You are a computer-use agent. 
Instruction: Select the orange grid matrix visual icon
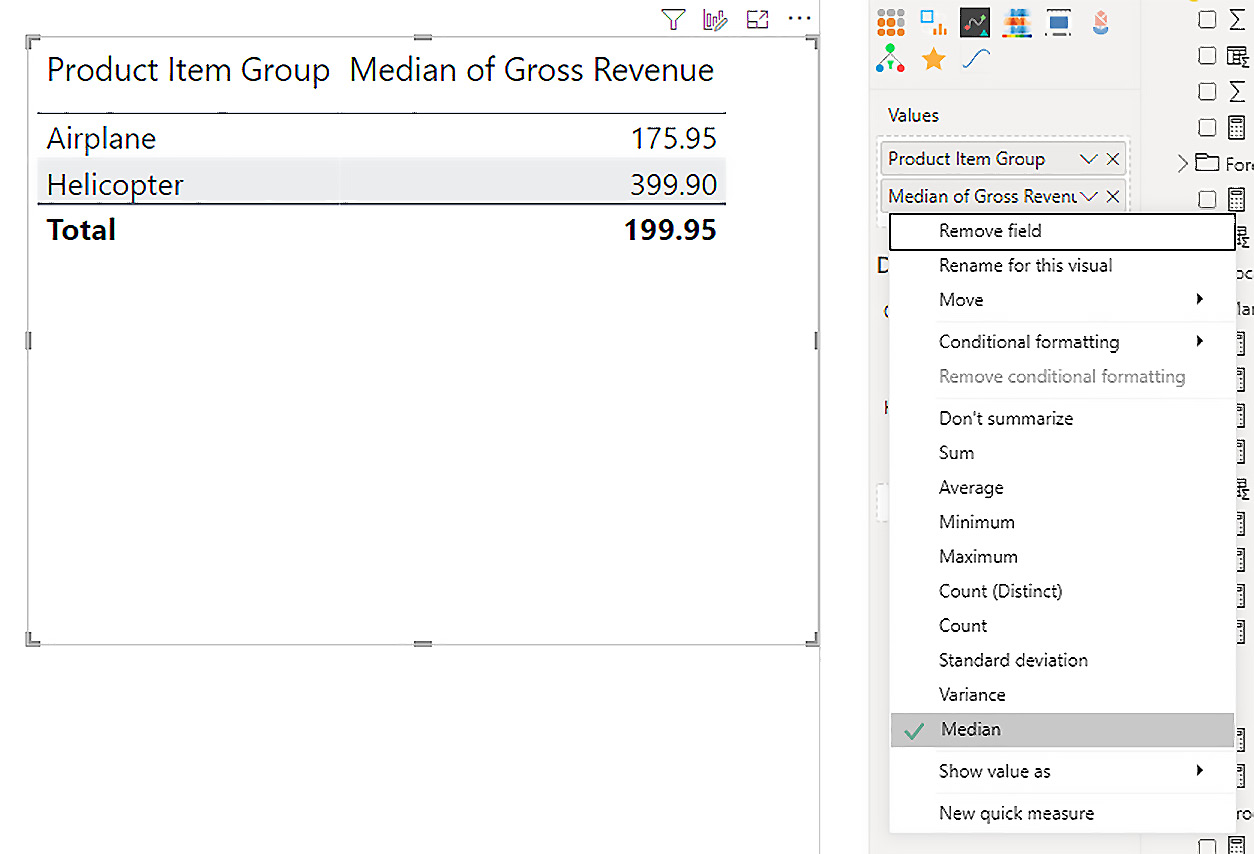[890, 22]
